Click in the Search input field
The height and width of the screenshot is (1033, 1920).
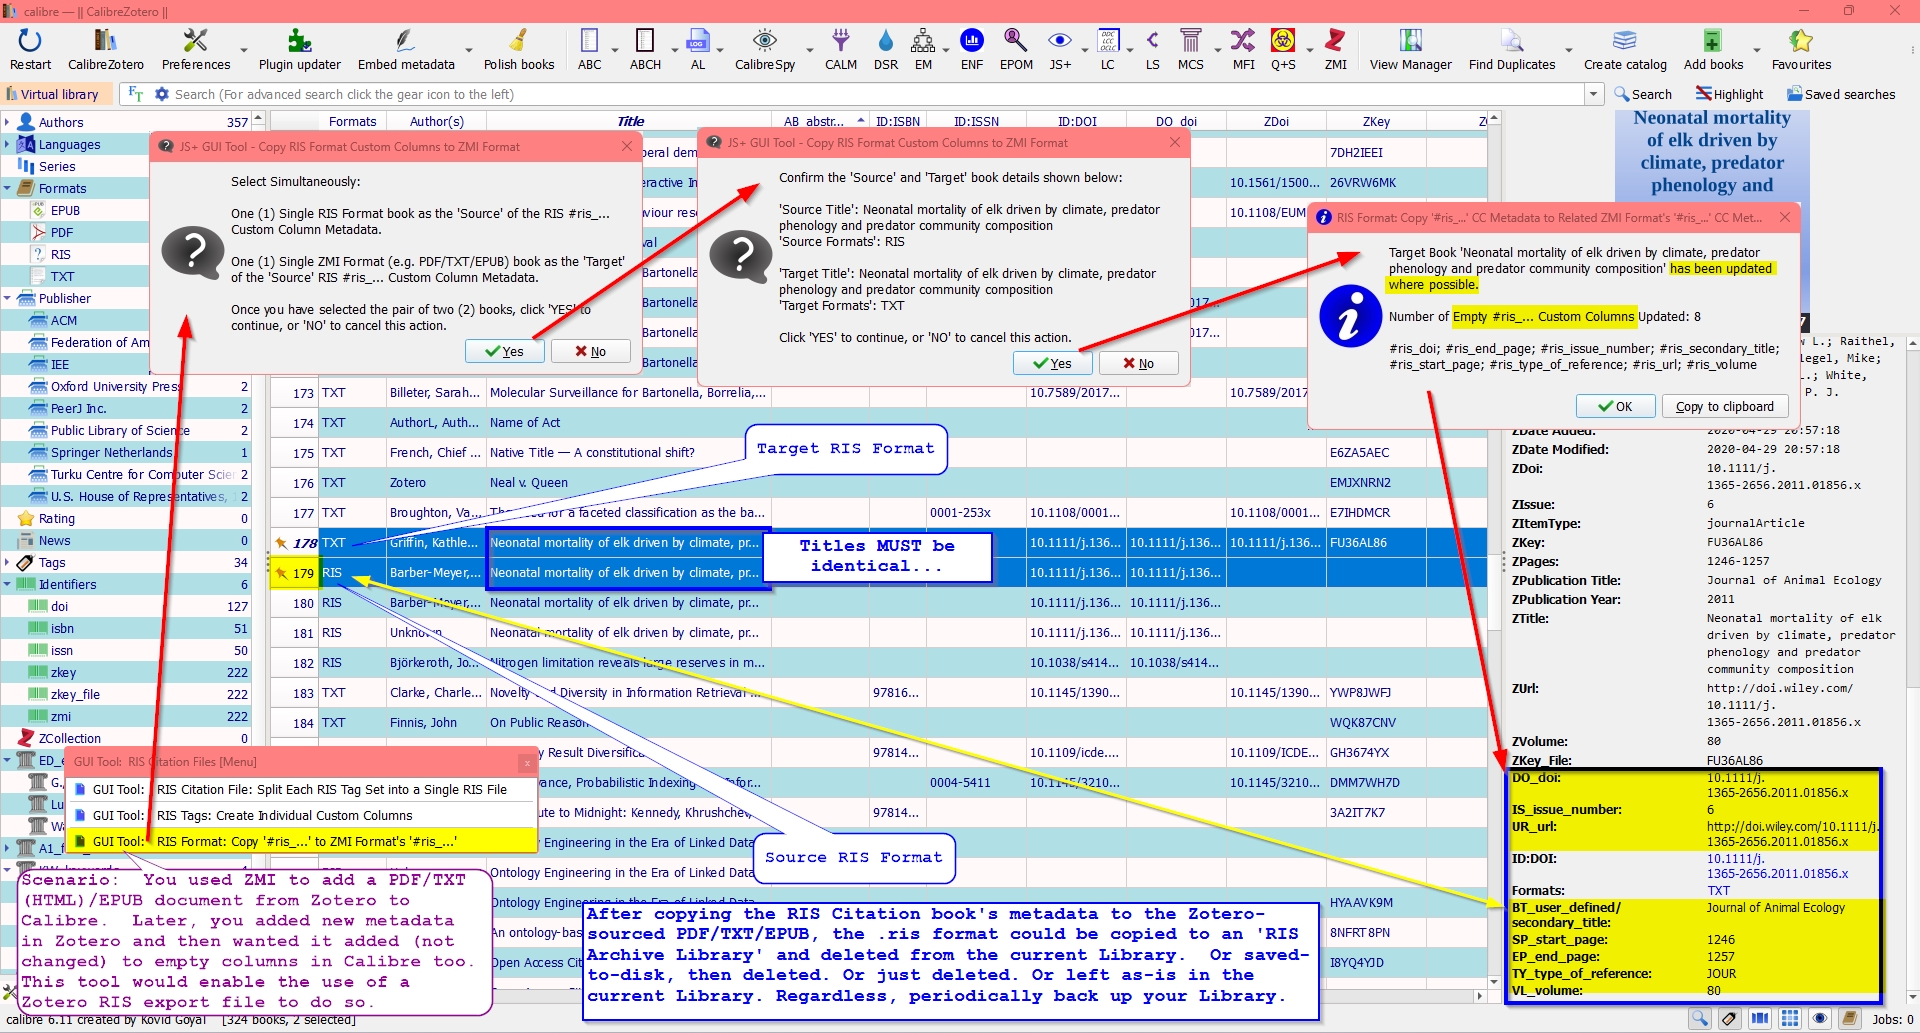[x=878, y=94]
